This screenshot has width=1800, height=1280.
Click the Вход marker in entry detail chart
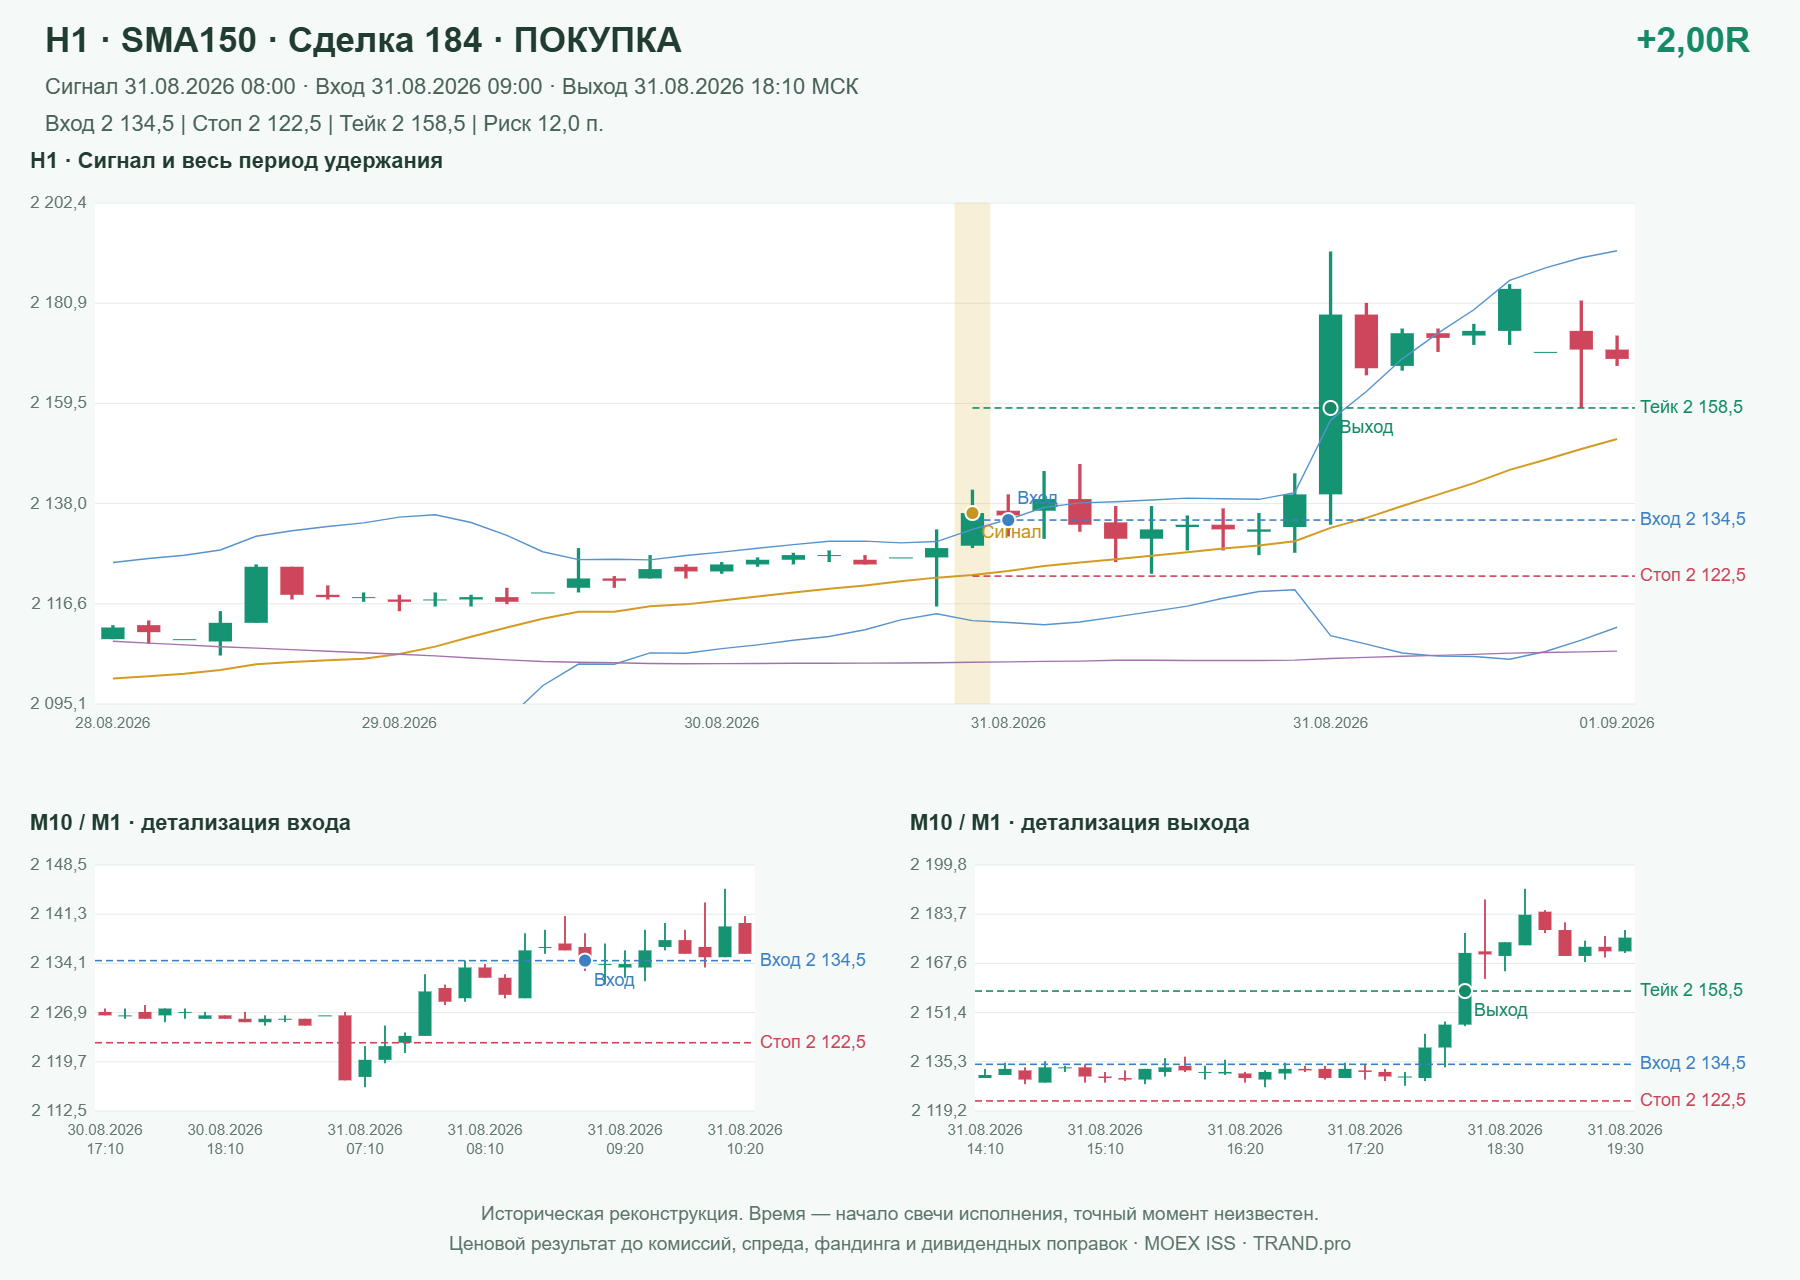coord(585,960)
